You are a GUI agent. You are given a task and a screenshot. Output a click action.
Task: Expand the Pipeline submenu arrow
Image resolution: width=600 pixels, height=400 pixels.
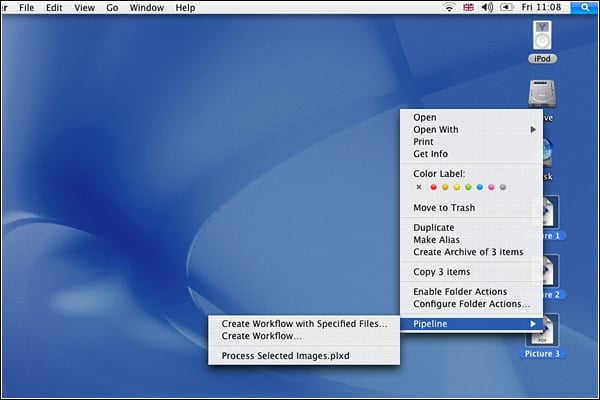(533, 324)
